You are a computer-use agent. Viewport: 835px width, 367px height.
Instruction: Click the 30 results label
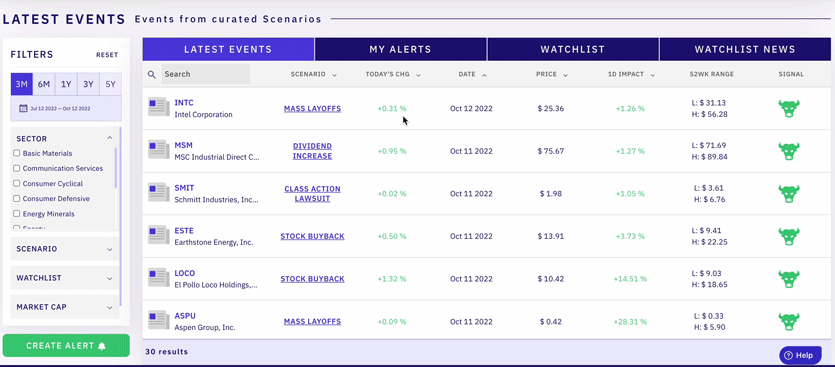pyautogui.click(x=167, y=352)
